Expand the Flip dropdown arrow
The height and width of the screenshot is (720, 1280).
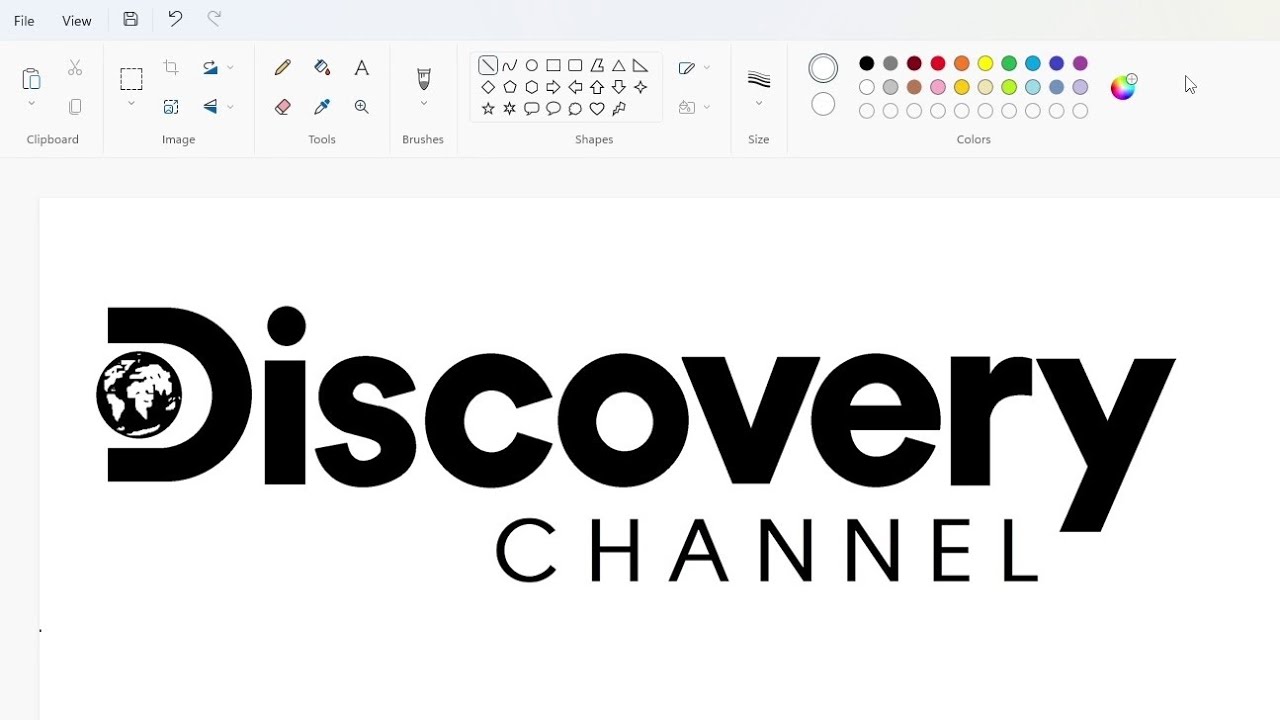click(x=230, y=106)
